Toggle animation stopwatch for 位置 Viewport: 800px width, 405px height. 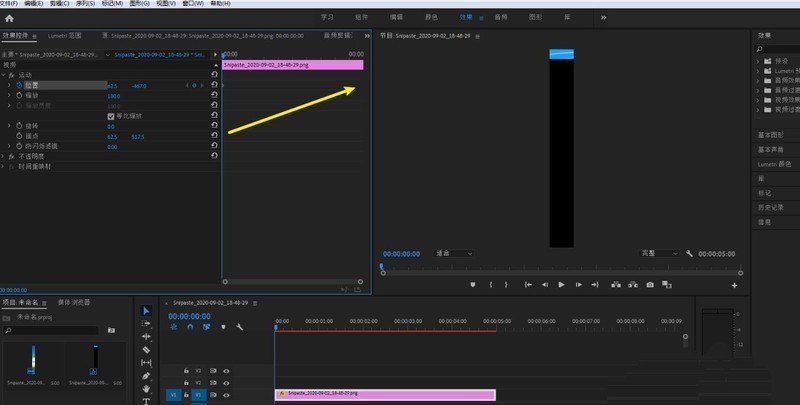[x=18, y=86]
